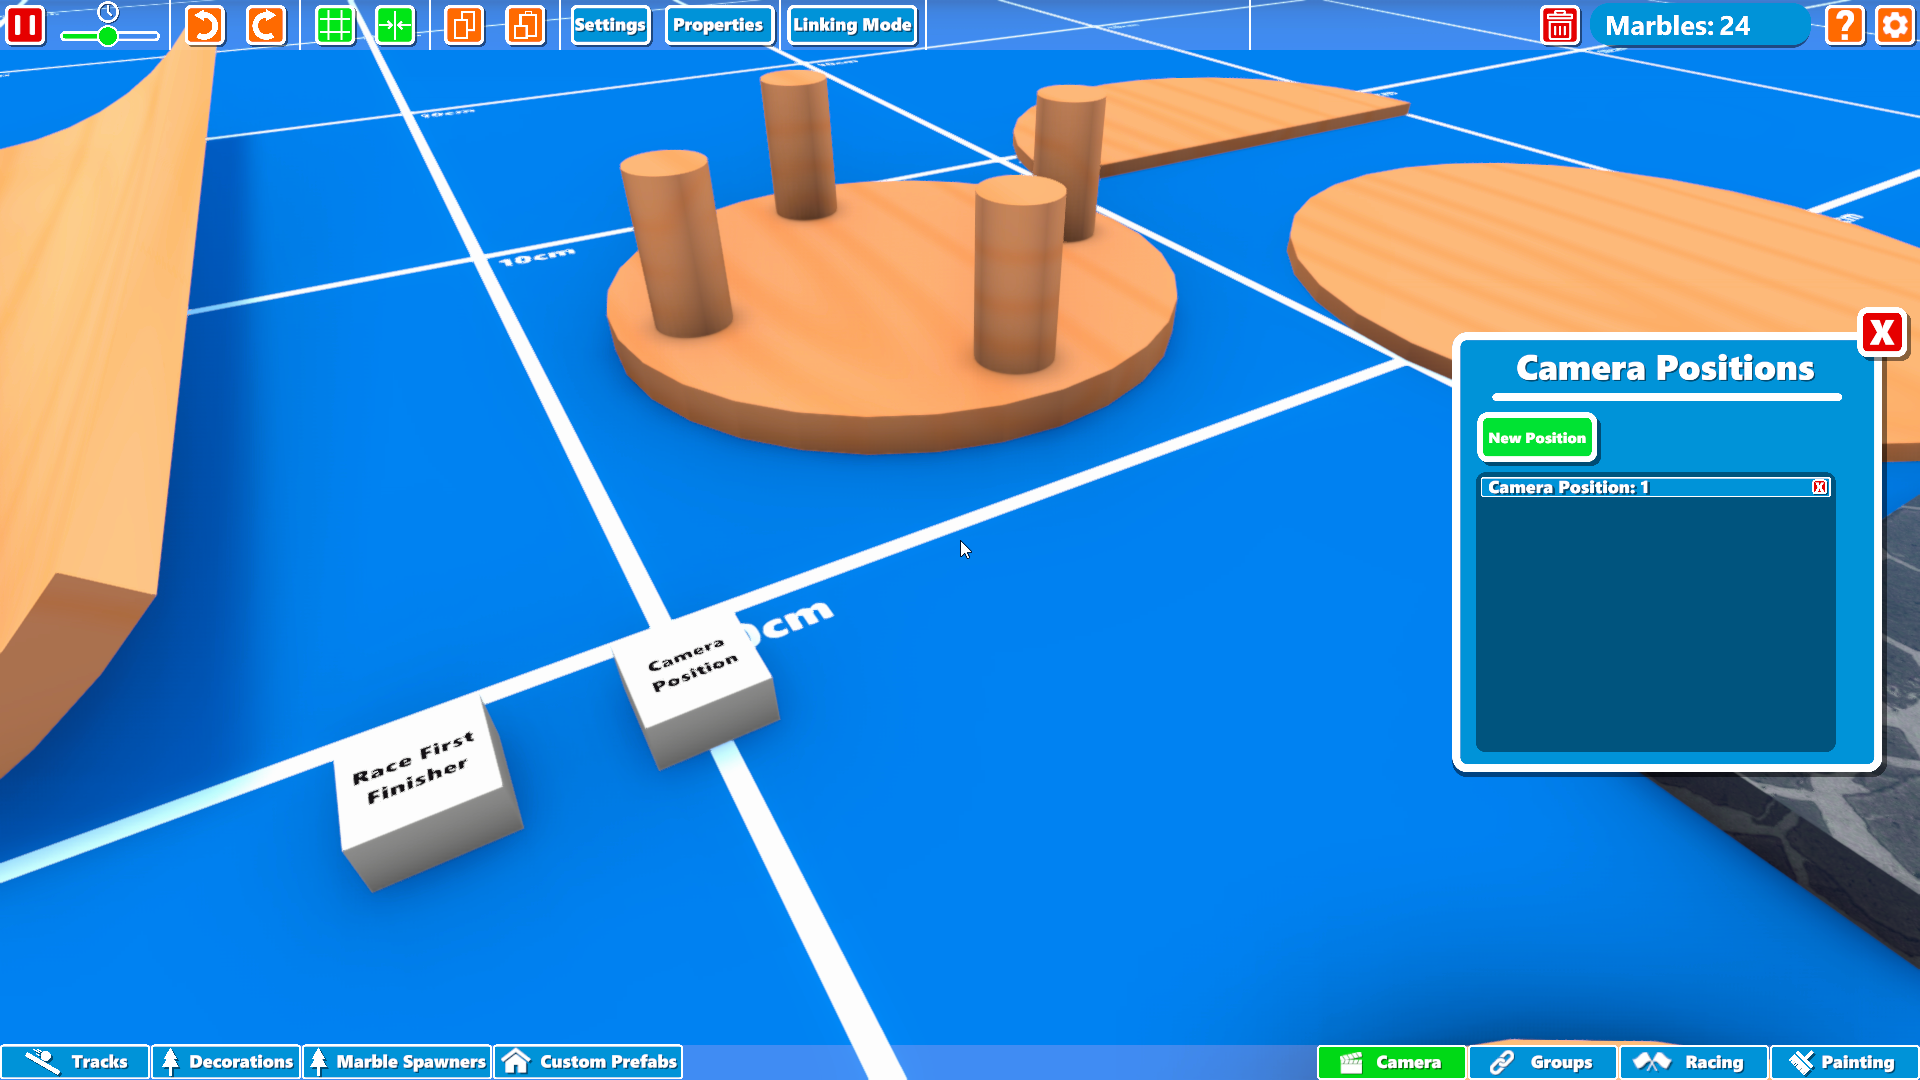This screenshot has height=1080, width=1920.
Task: Toggle the snap alignment icon
Action: pyautogui.click(x=395, y=25)
